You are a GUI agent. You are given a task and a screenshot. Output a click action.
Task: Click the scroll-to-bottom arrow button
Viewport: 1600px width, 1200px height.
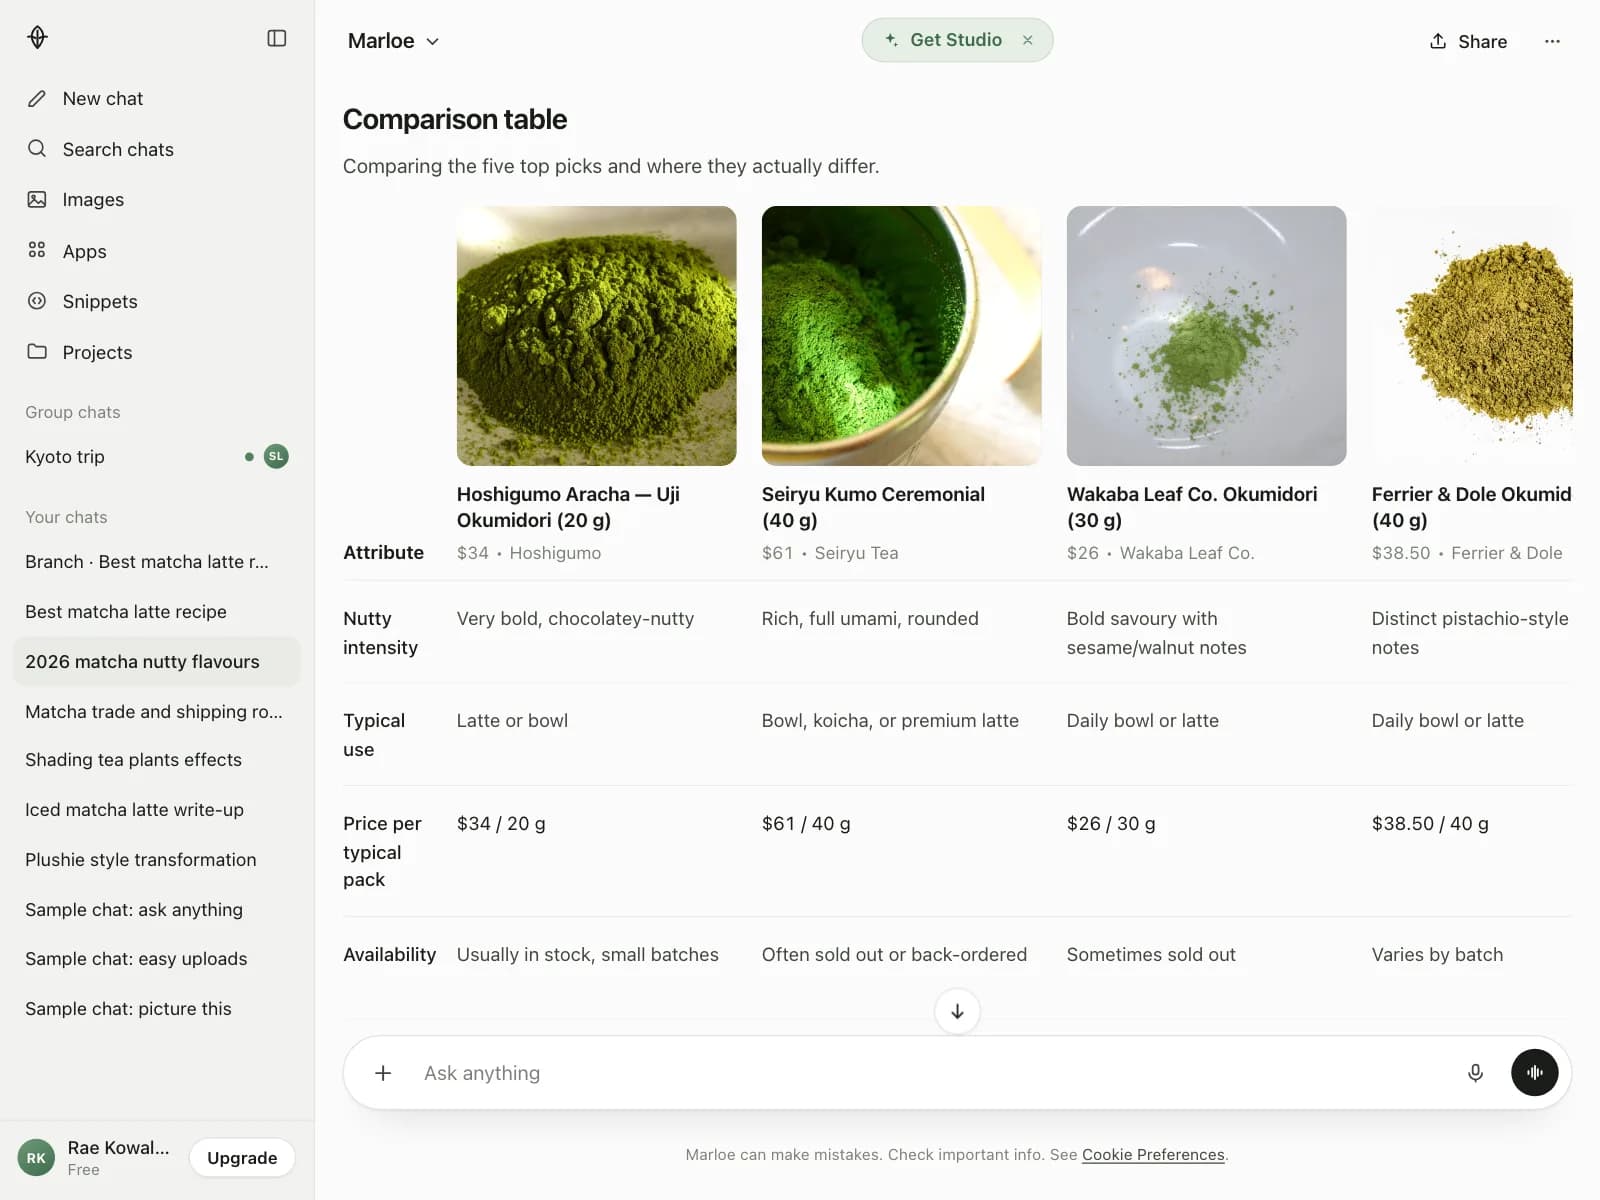957,1011
